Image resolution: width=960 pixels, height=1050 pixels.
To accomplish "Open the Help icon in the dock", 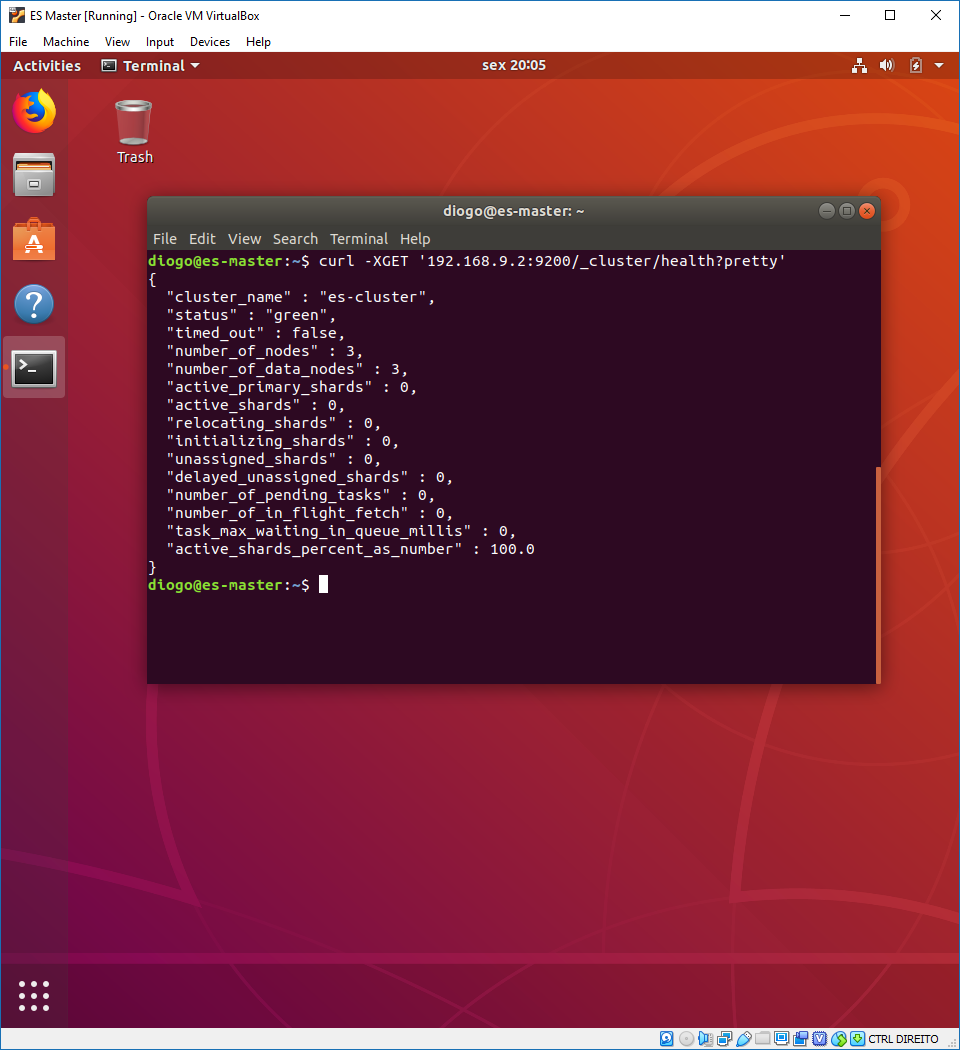I will click(34, 304).
